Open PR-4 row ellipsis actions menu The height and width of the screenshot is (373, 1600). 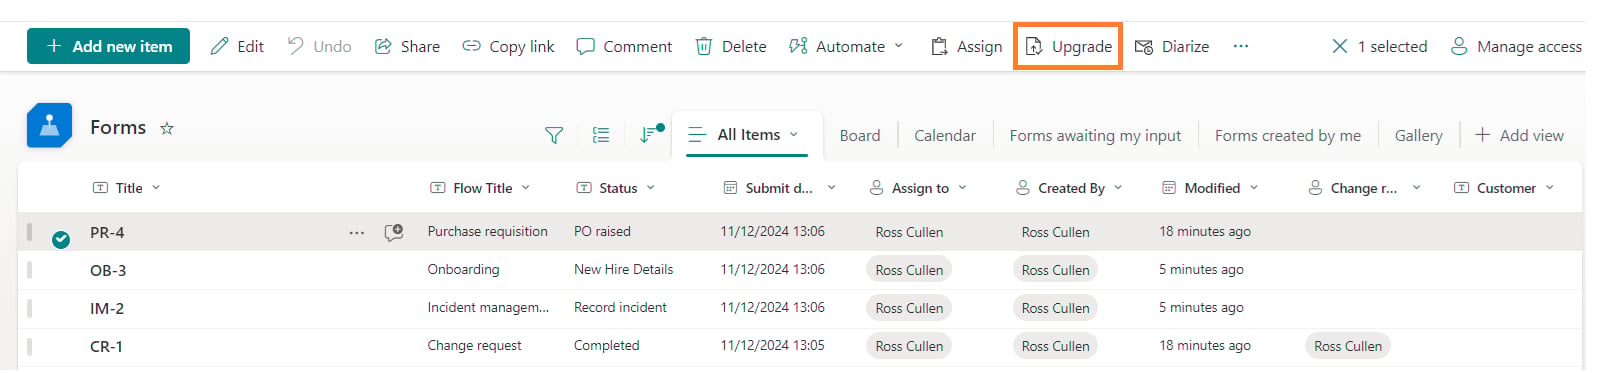(x=357, y=232)
